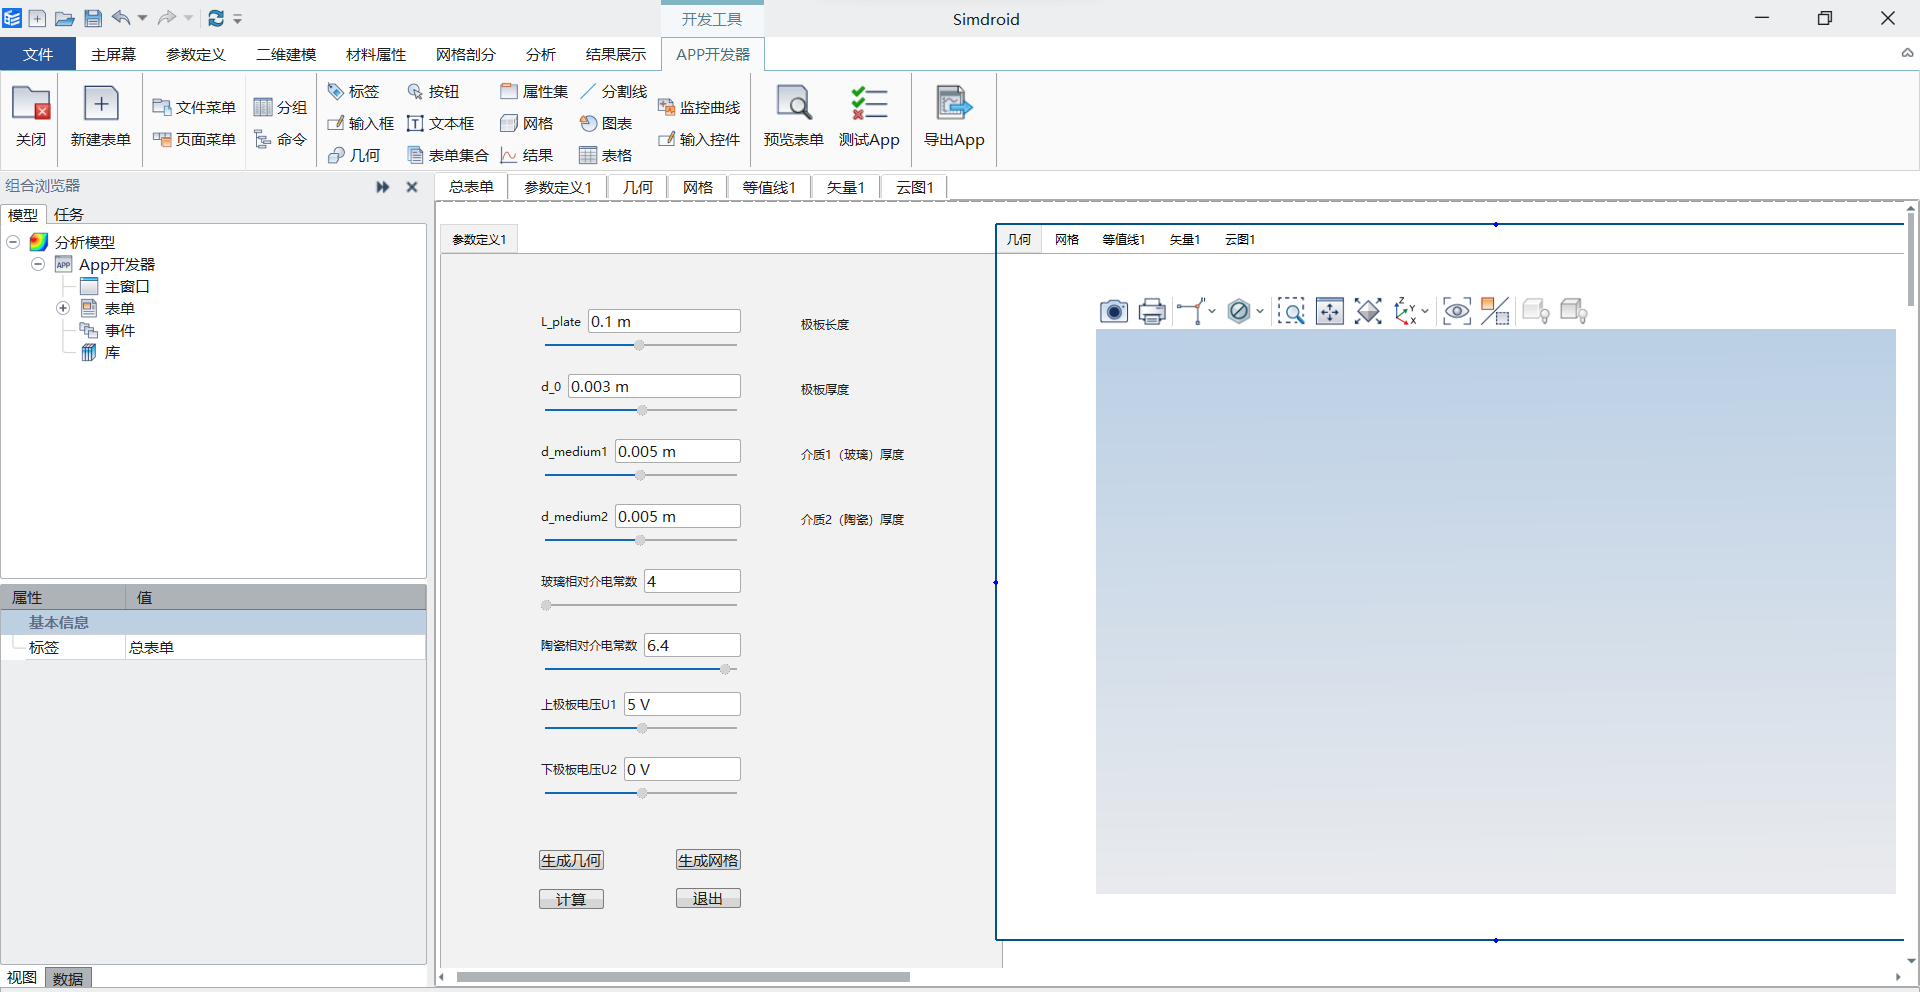
Task: Collapse the 分析模型 tree node
Action: [13, 242]
